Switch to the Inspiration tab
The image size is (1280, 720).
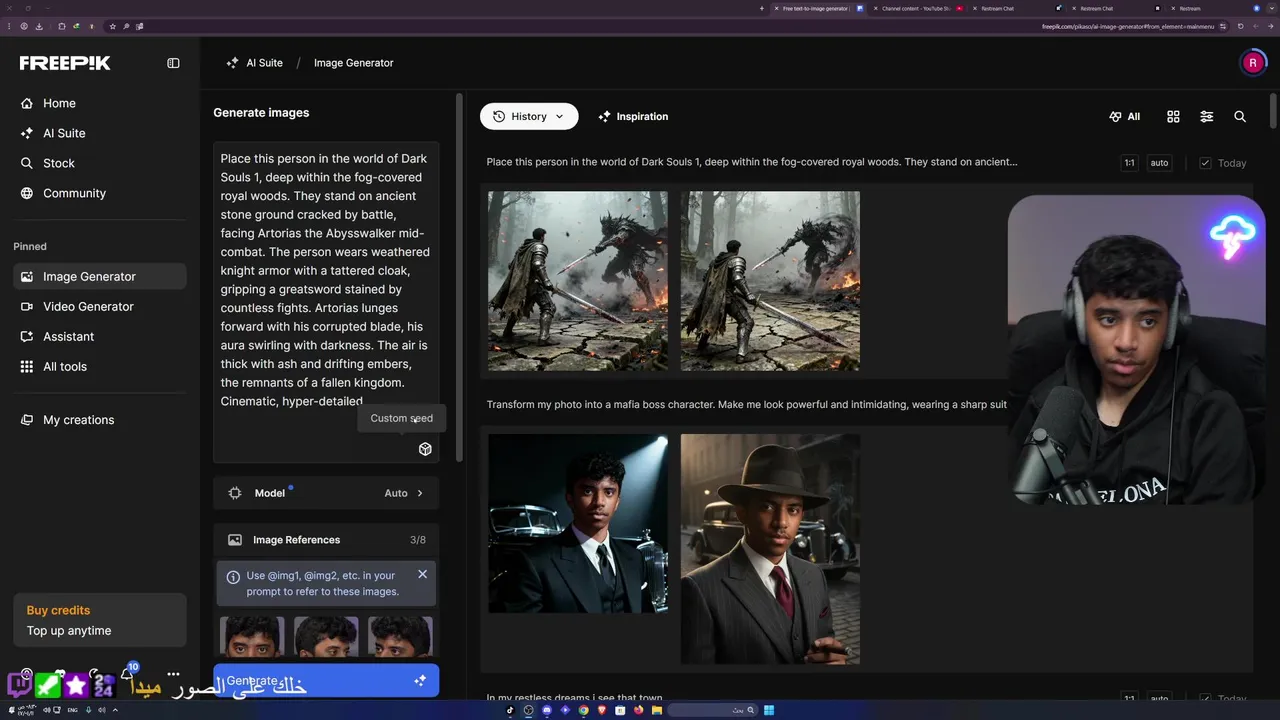point(633,116)
